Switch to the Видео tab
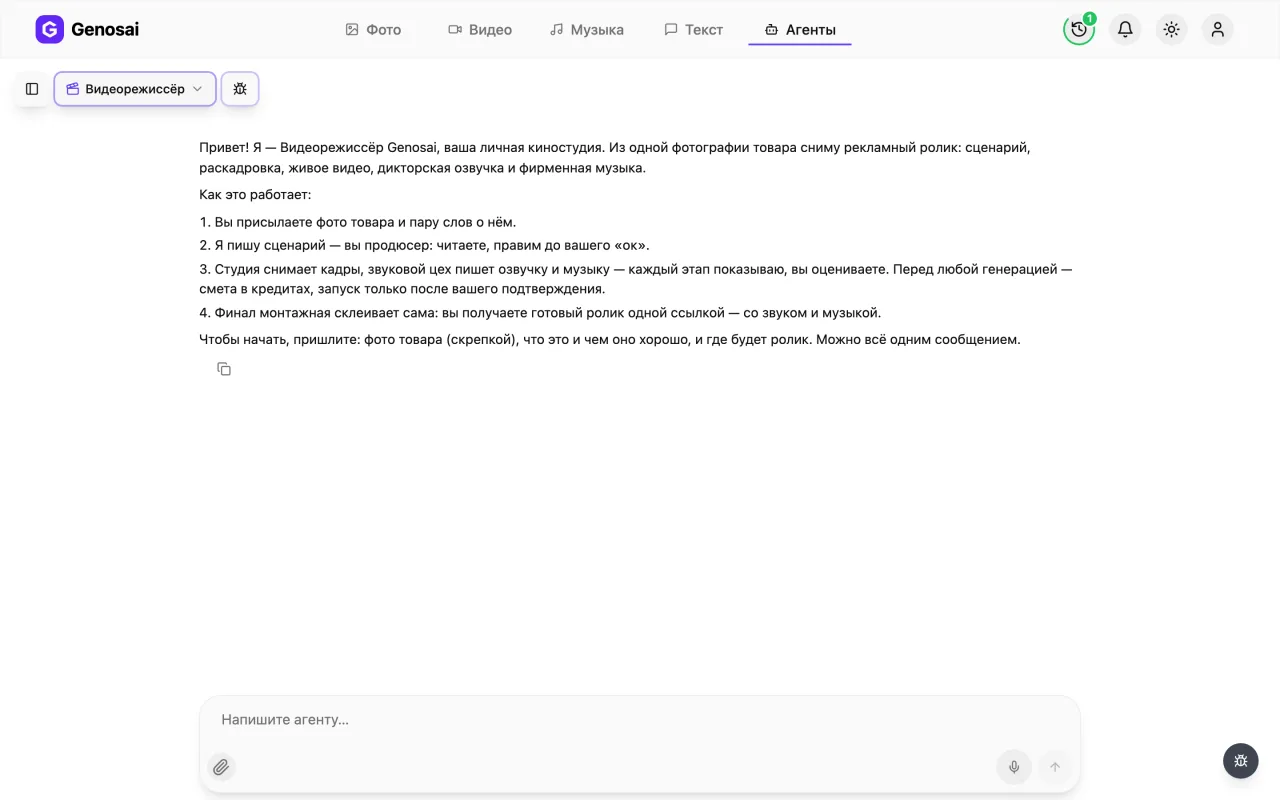 [x=480, y=30]
